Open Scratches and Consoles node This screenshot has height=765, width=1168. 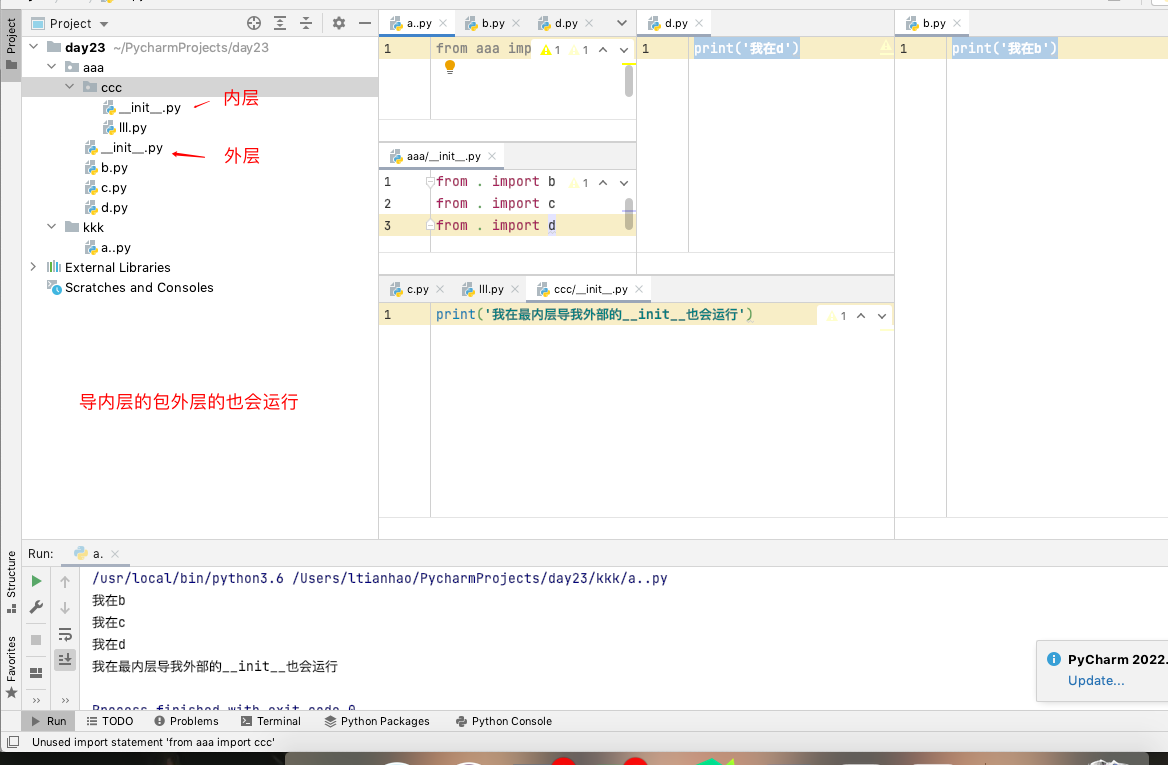[130, 288]
